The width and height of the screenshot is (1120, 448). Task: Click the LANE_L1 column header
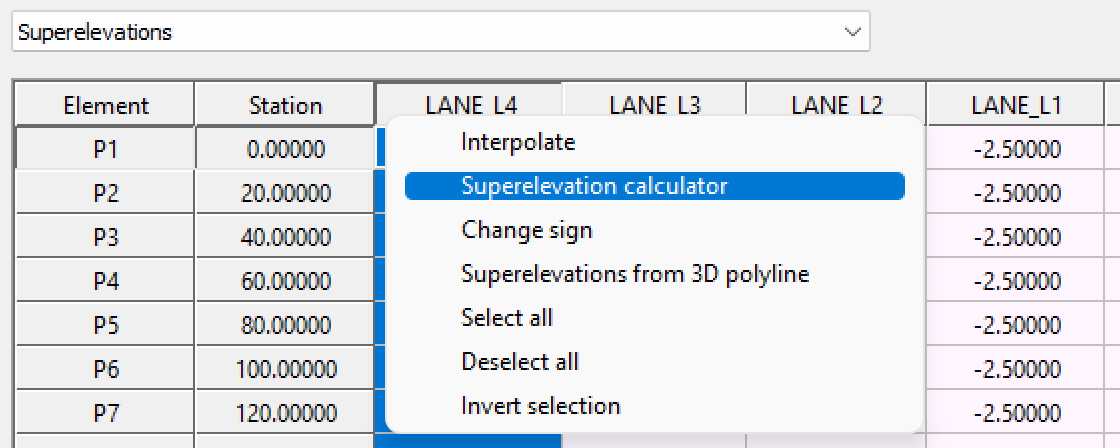tap(1015, 105)
